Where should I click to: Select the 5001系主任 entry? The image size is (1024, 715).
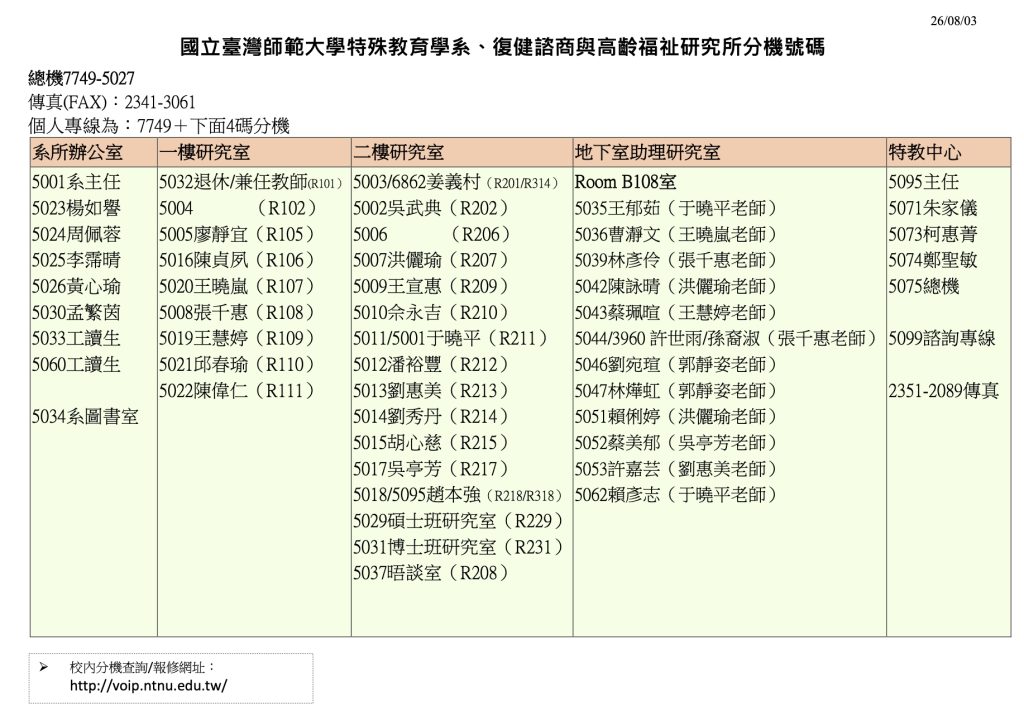pos(76,182)
